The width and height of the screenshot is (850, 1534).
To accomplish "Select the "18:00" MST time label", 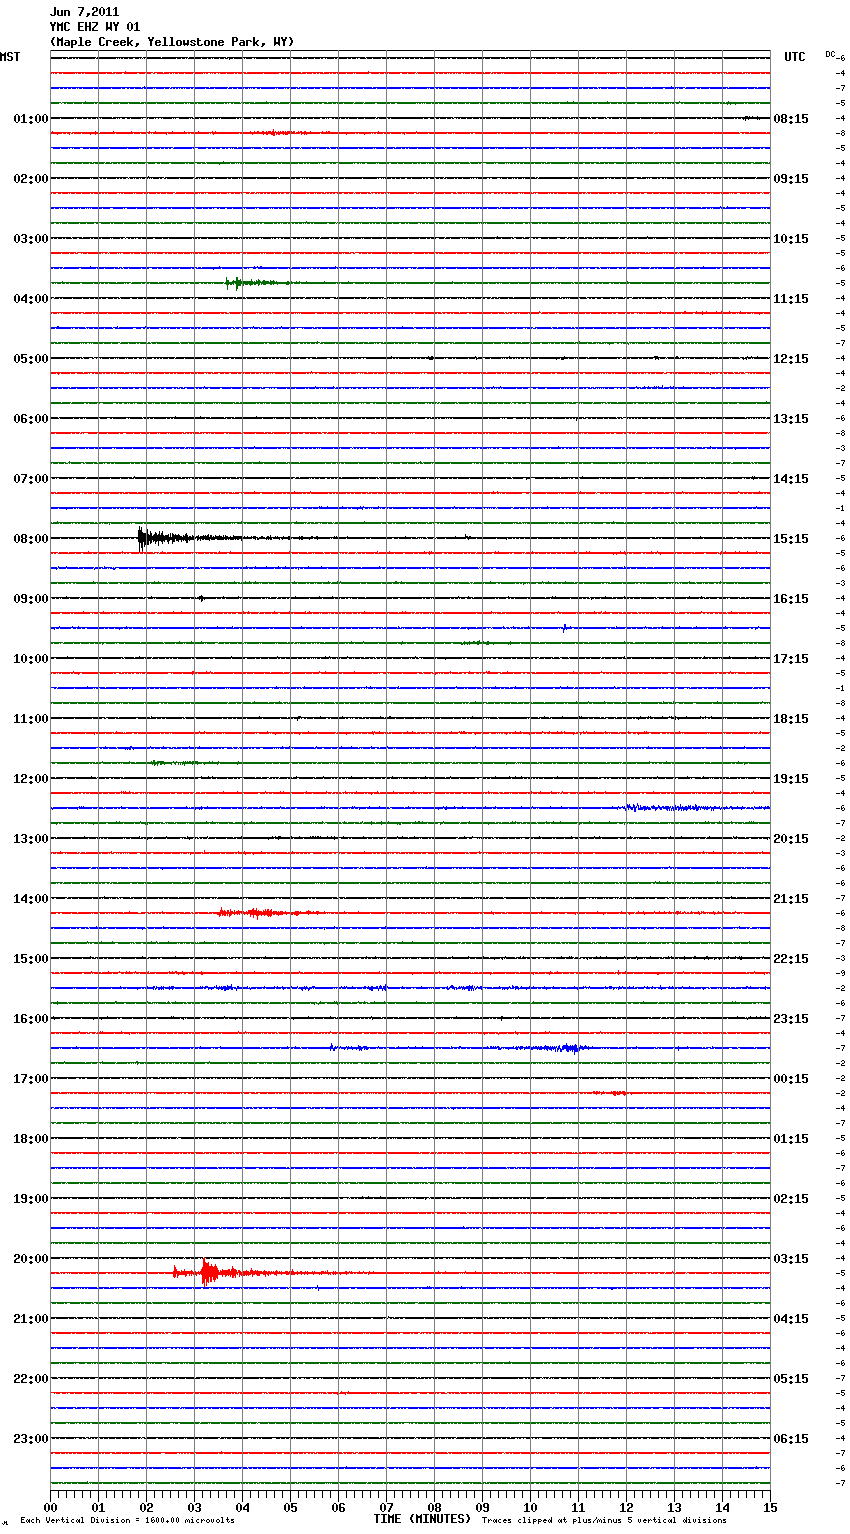I will tap(31, 1139).
